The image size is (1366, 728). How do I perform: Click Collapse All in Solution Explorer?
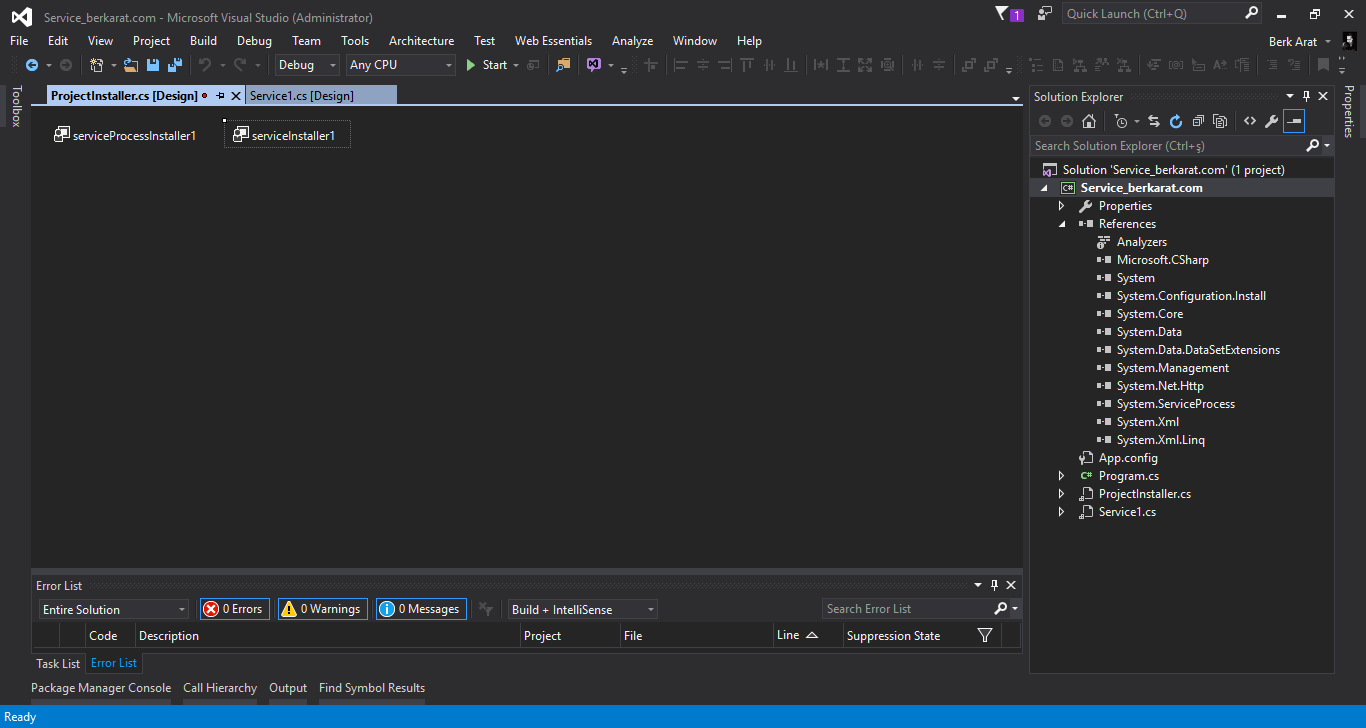point(1198,121)
